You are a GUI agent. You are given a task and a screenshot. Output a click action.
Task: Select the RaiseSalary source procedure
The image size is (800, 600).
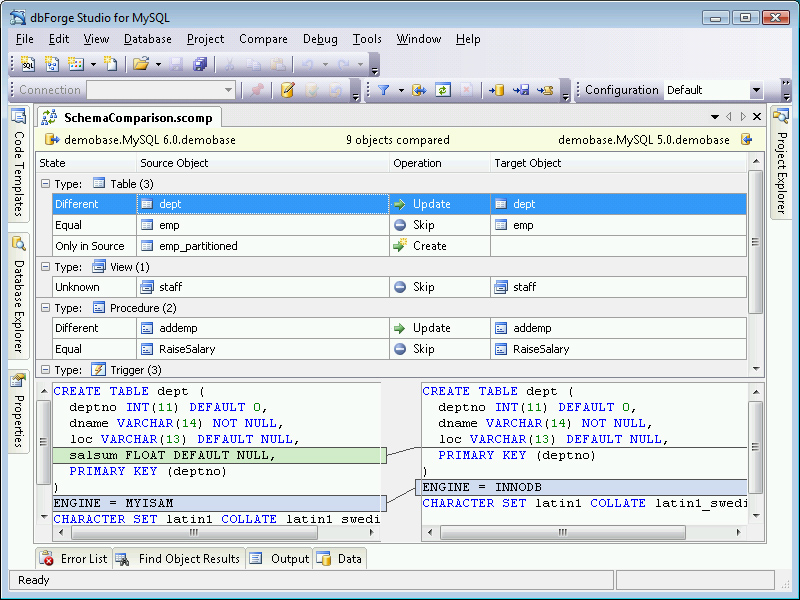point(262,349)
